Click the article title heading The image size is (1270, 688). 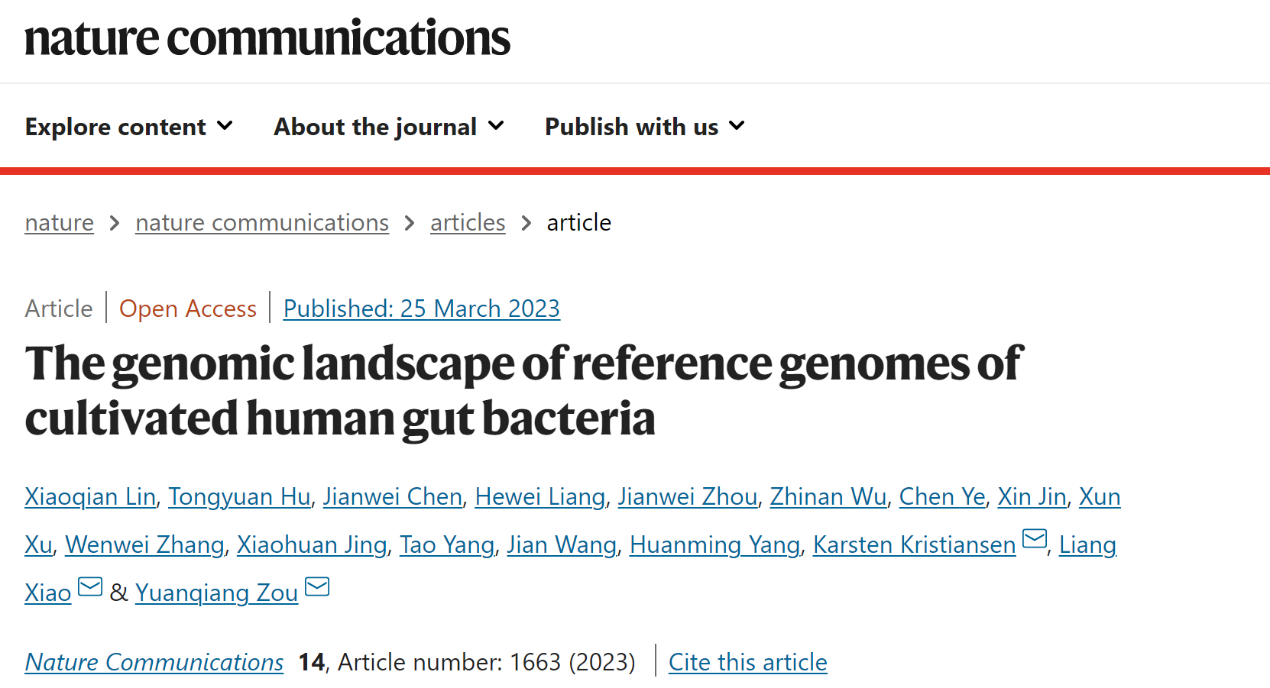pos(522,390)
